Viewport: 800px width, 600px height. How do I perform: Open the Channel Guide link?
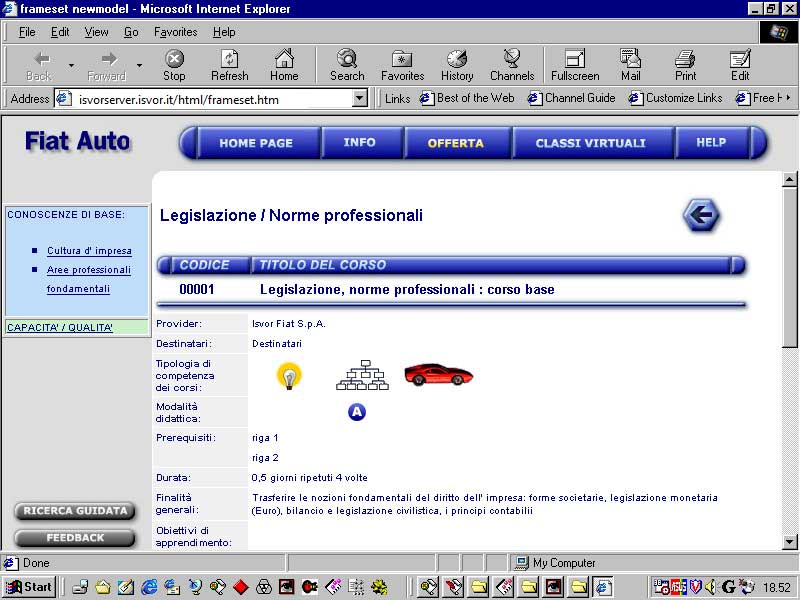(571, 97)
